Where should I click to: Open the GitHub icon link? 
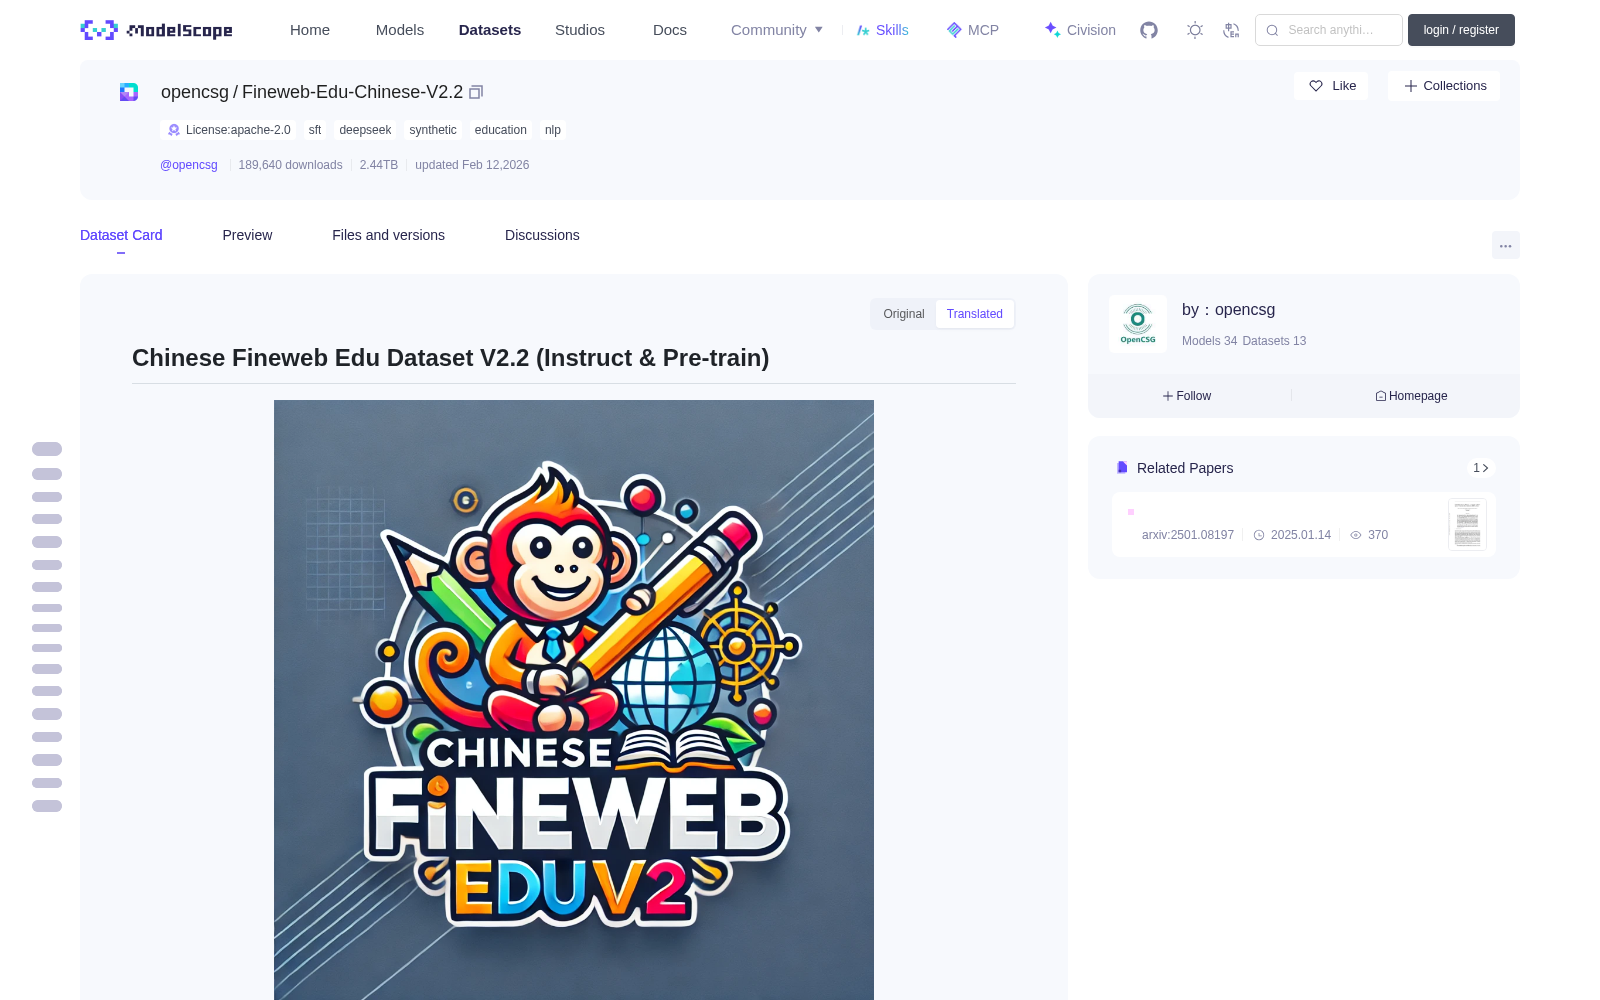pyautogui.click(x=1149, y=30)
